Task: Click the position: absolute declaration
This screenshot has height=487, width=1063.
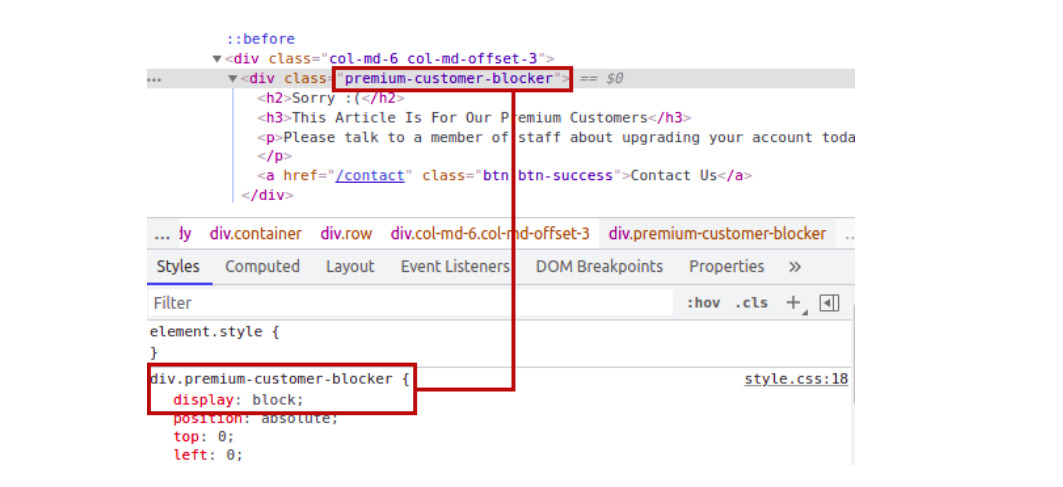Action: (x=256, y=418)
